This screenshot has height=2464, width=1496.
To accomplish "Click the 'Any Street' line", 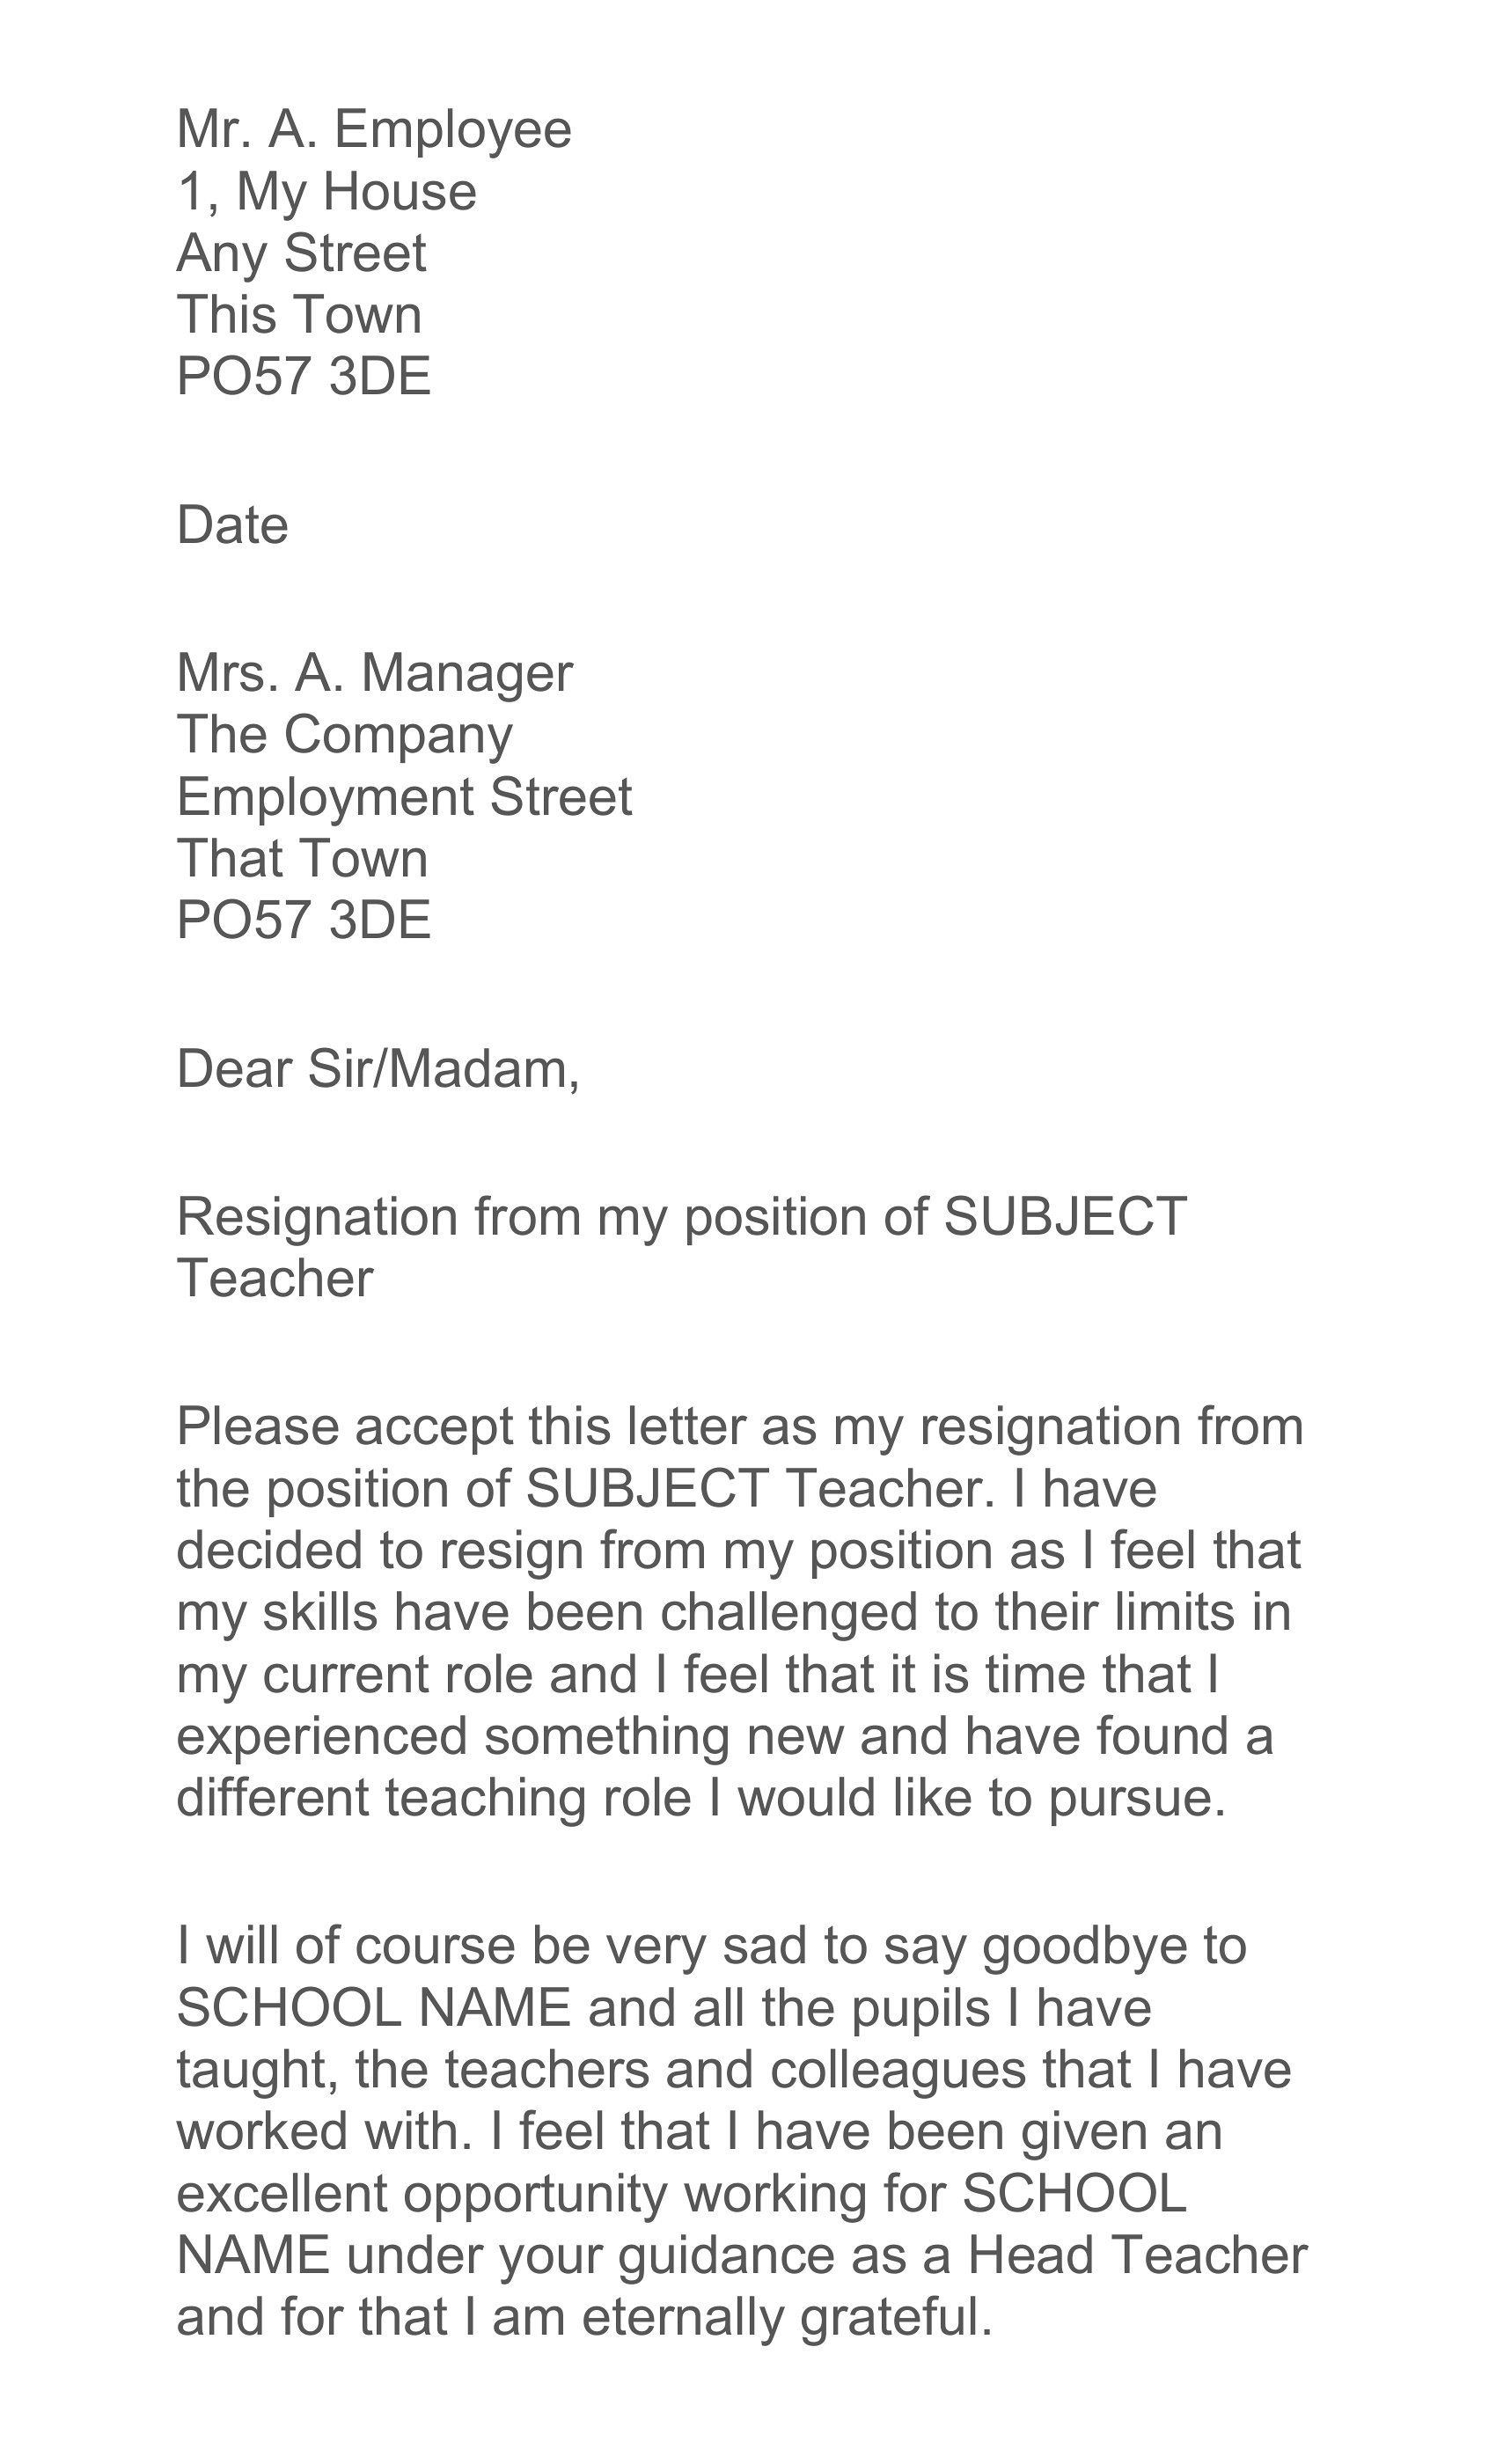I will coord(301,254).
